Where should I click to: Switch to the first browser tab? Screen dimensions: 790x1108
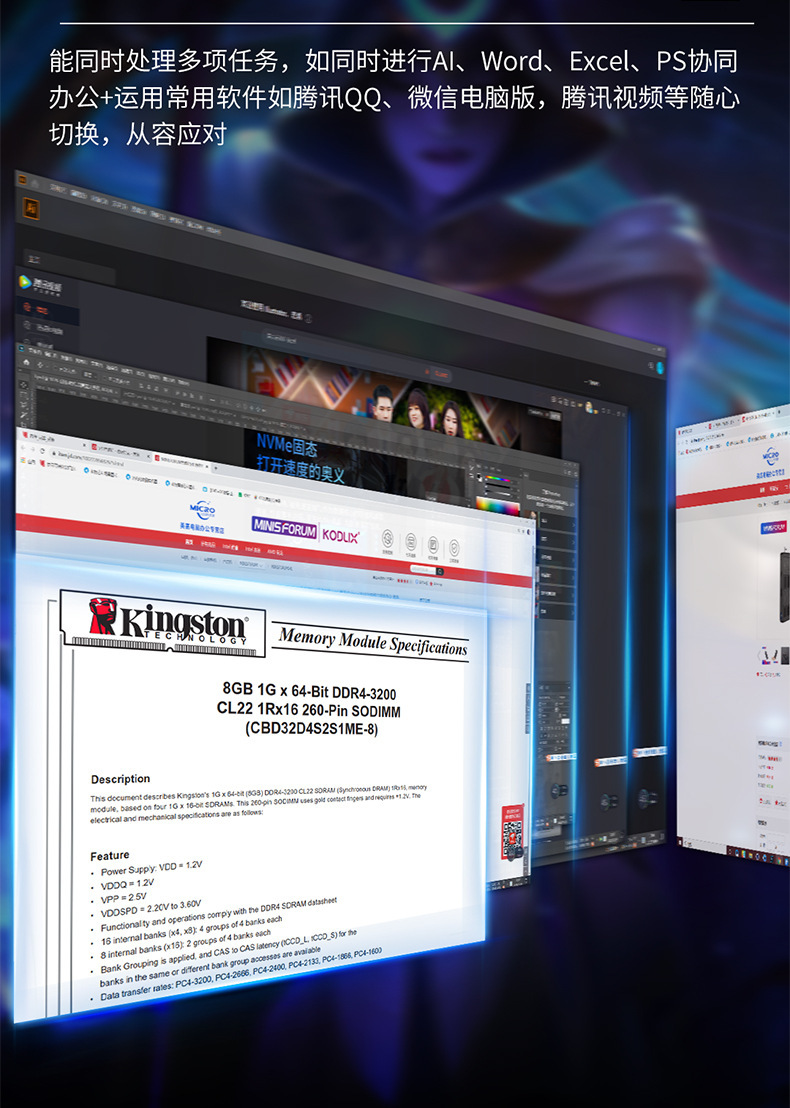pos(51,439)
